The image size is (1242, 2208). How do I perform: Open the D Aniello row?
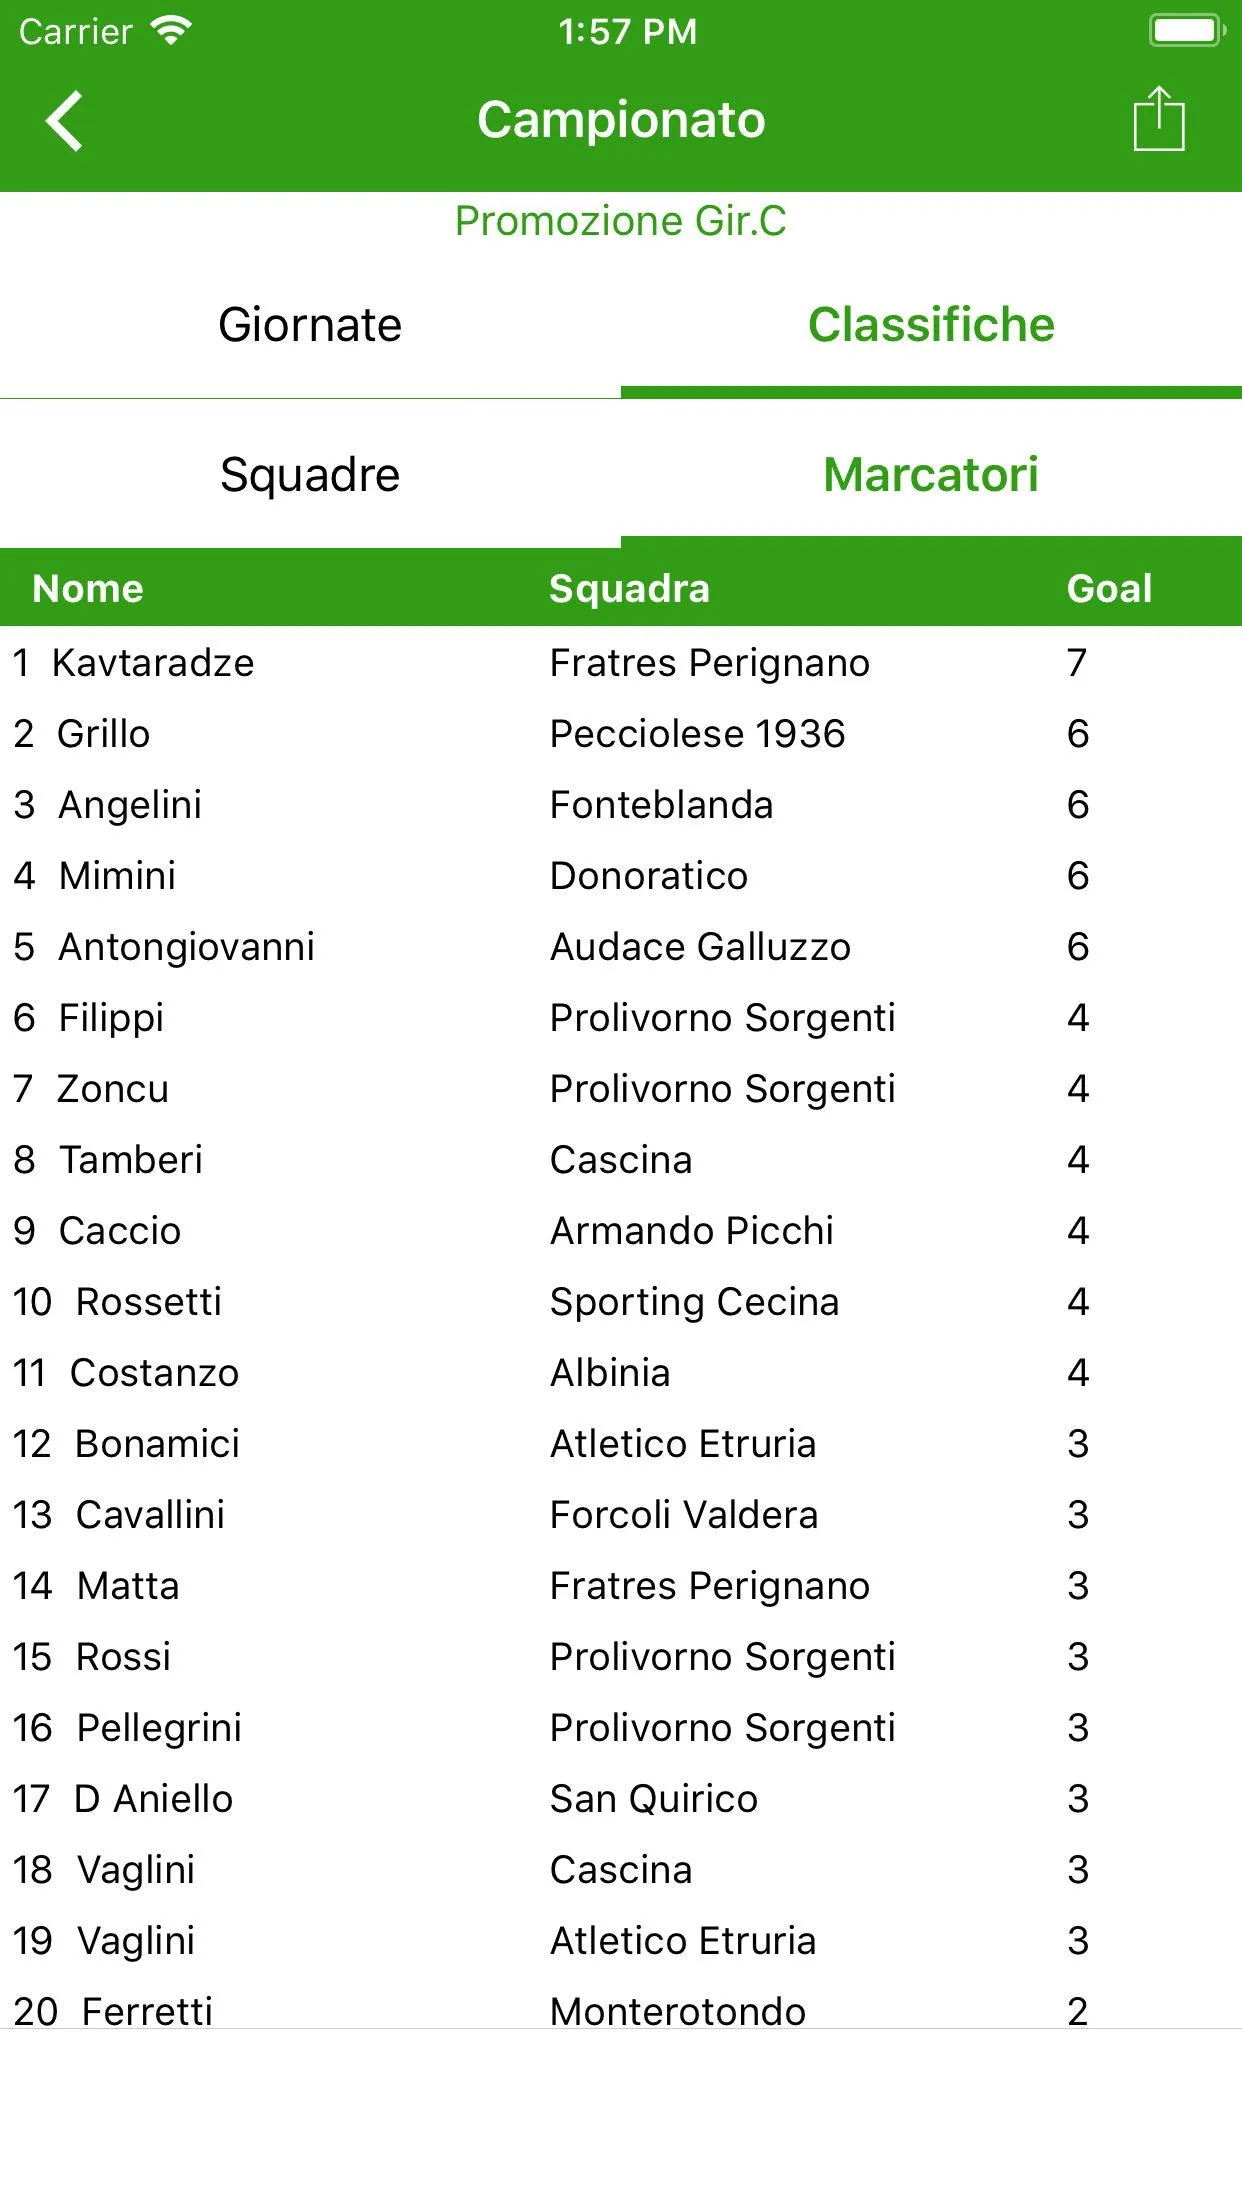(621, 1799)
